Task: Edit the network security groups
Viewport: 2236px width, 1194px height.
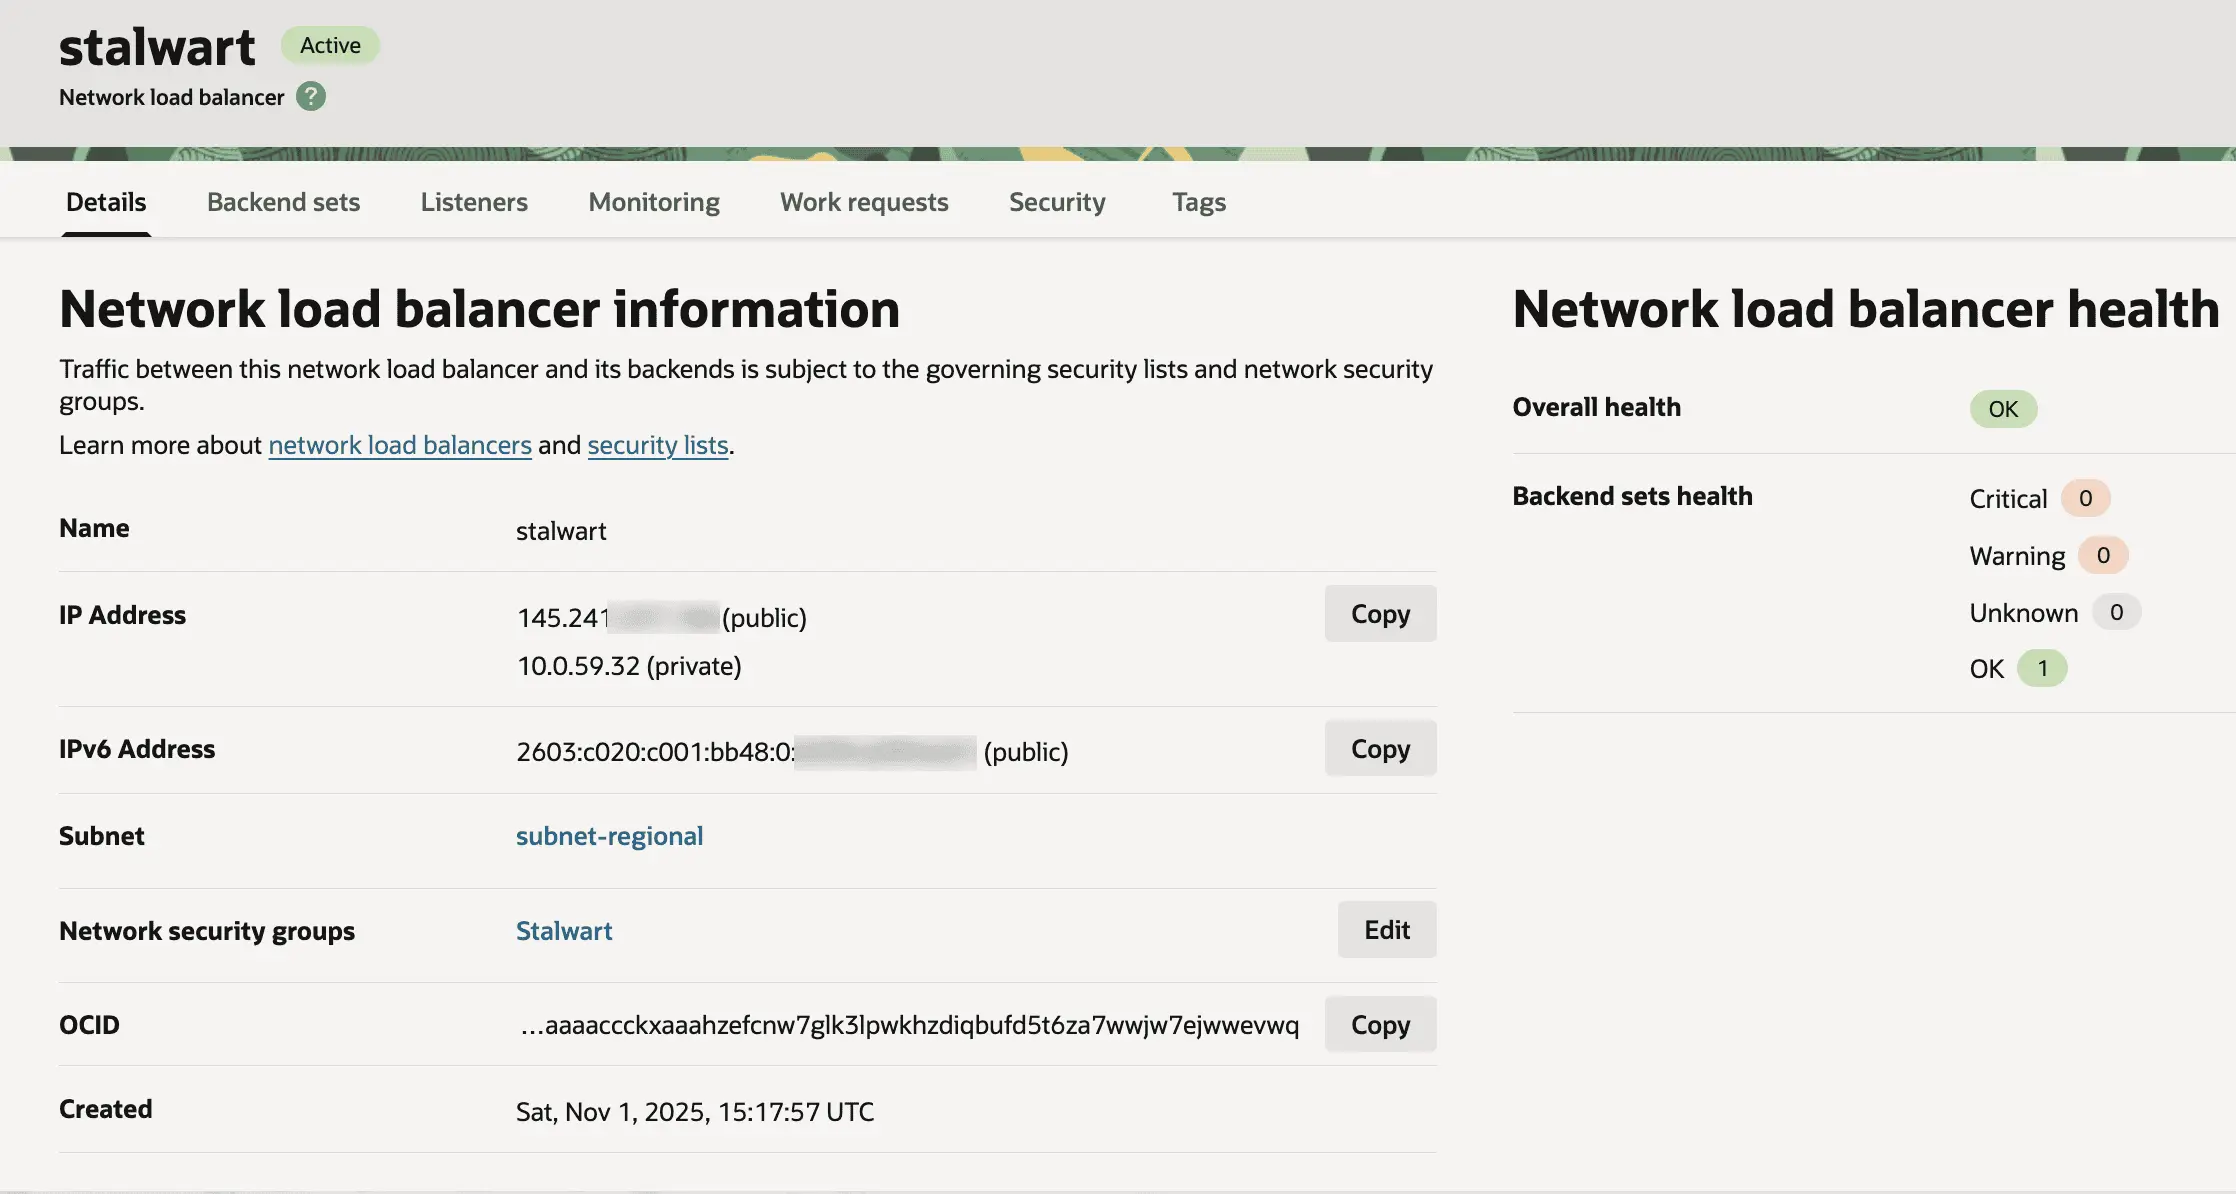Action: (1386, 929)
